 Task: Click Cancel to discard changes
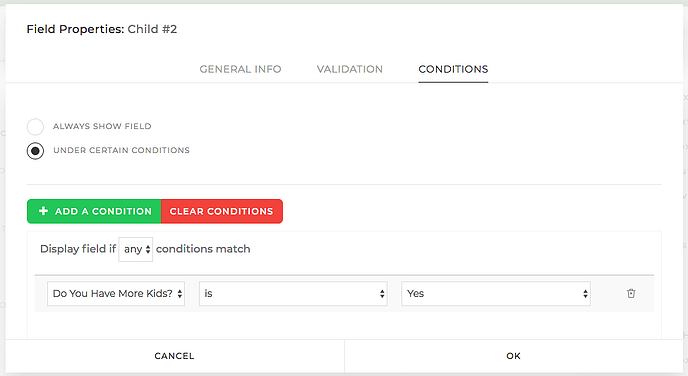pyautogui.click(x=175, y=356)
